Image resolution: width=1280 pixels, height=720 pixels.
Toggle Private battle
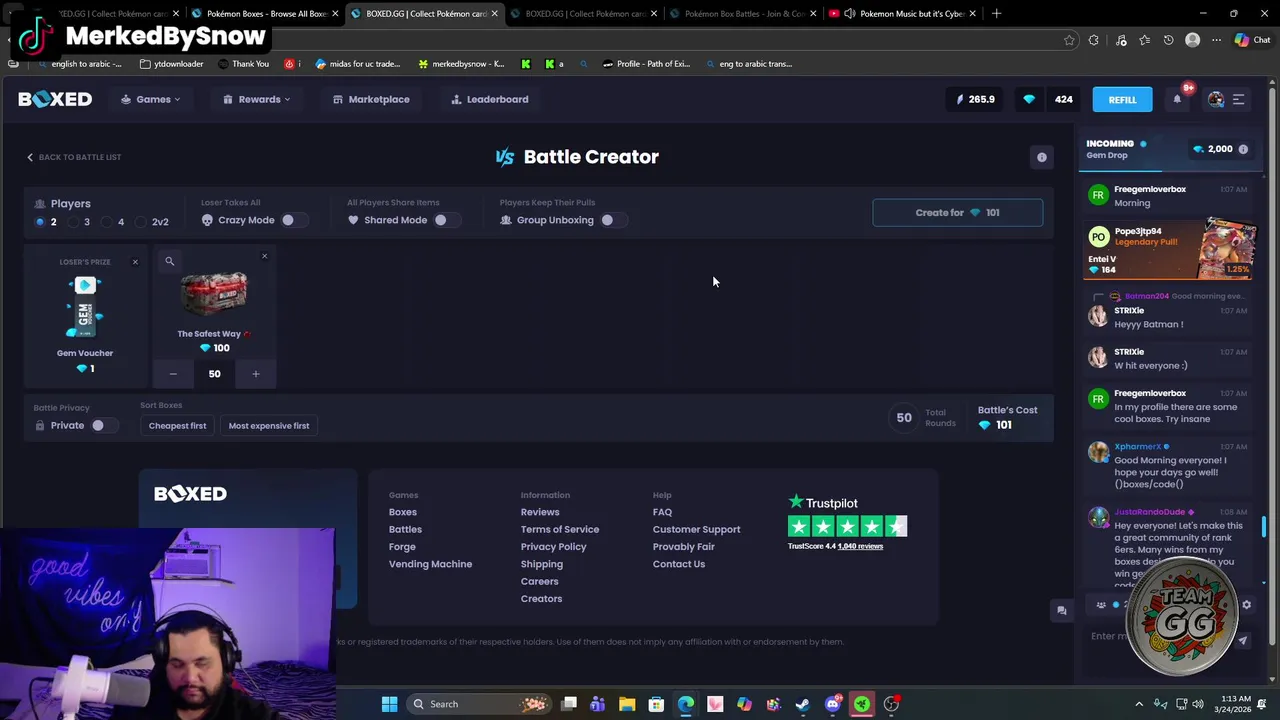click(x=103, y=425)
